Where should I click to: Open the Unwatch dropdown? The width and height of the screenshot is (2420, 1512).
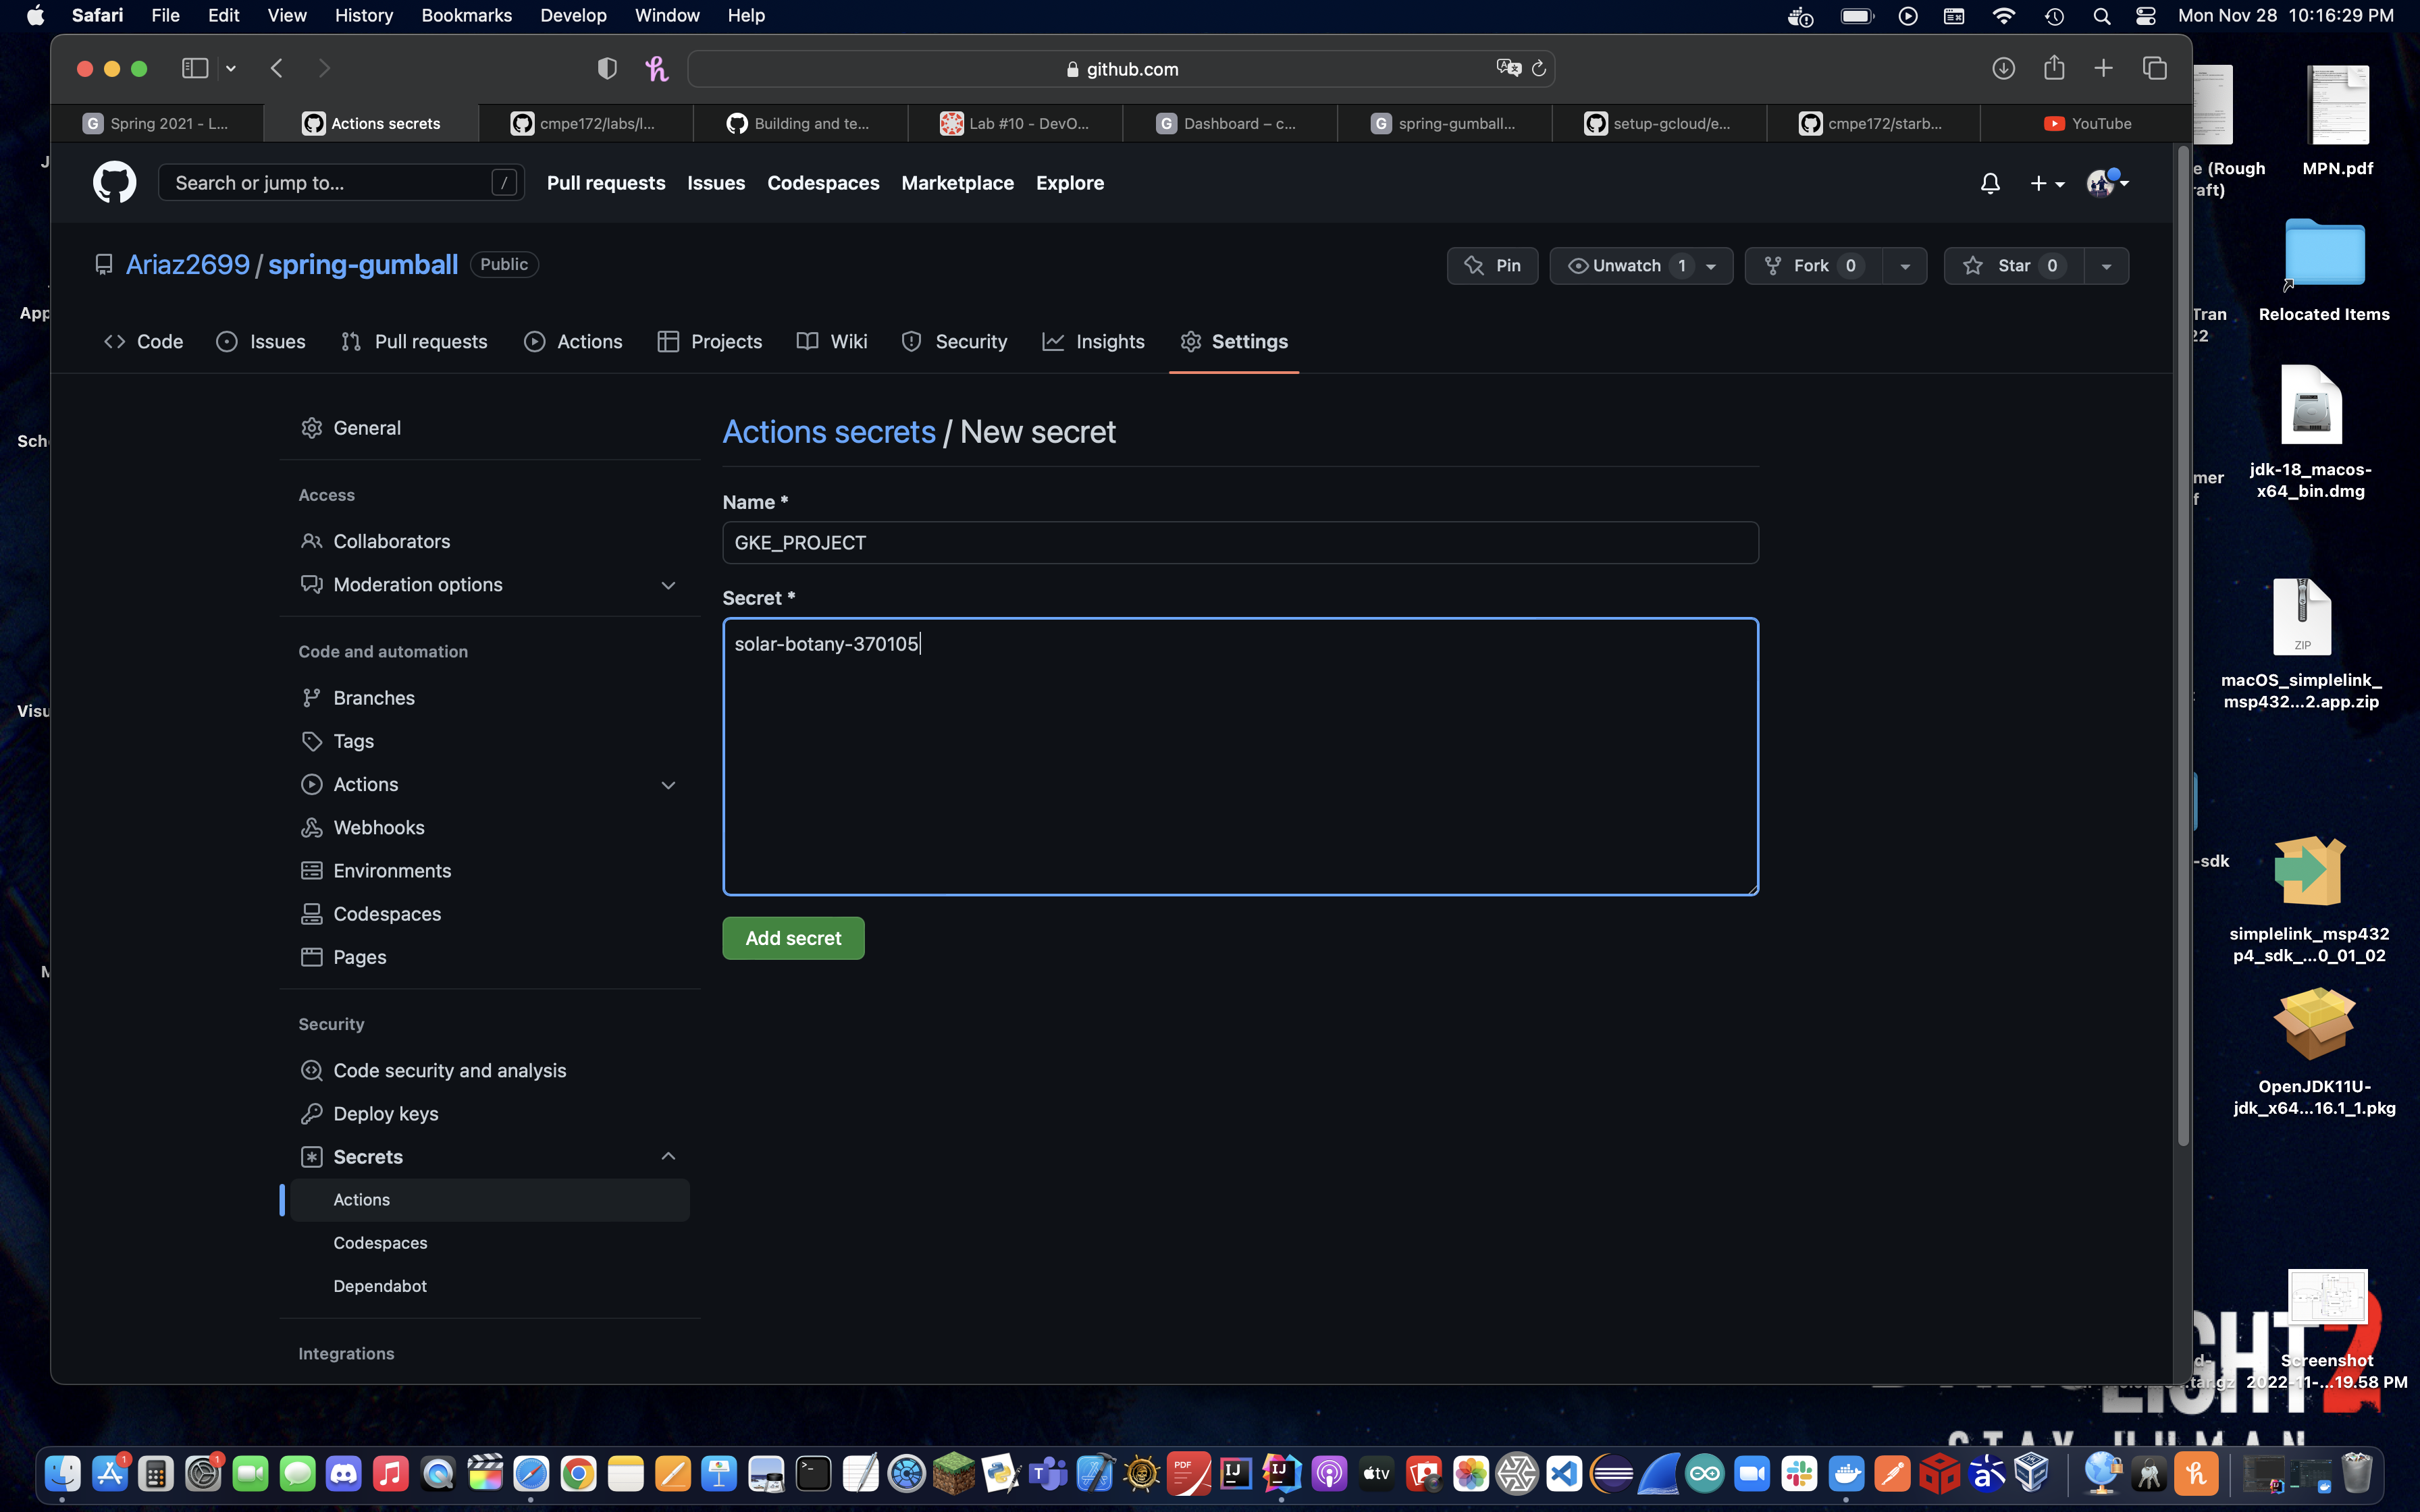(x=1641, y=266)
